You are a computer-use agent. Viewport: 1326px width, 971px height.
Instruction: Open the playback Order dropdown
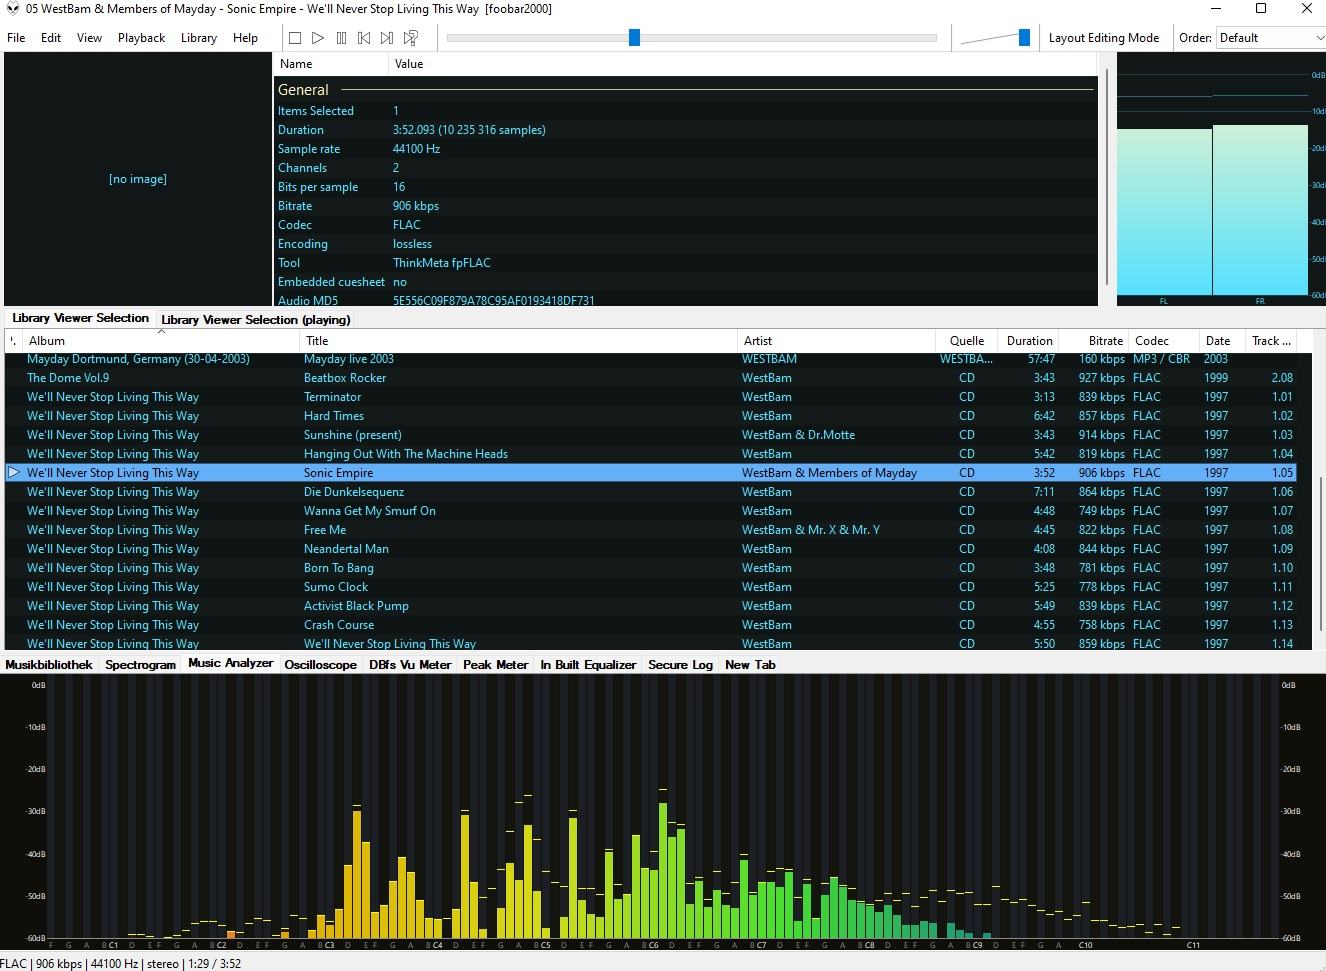click(x=1270, y=38)
